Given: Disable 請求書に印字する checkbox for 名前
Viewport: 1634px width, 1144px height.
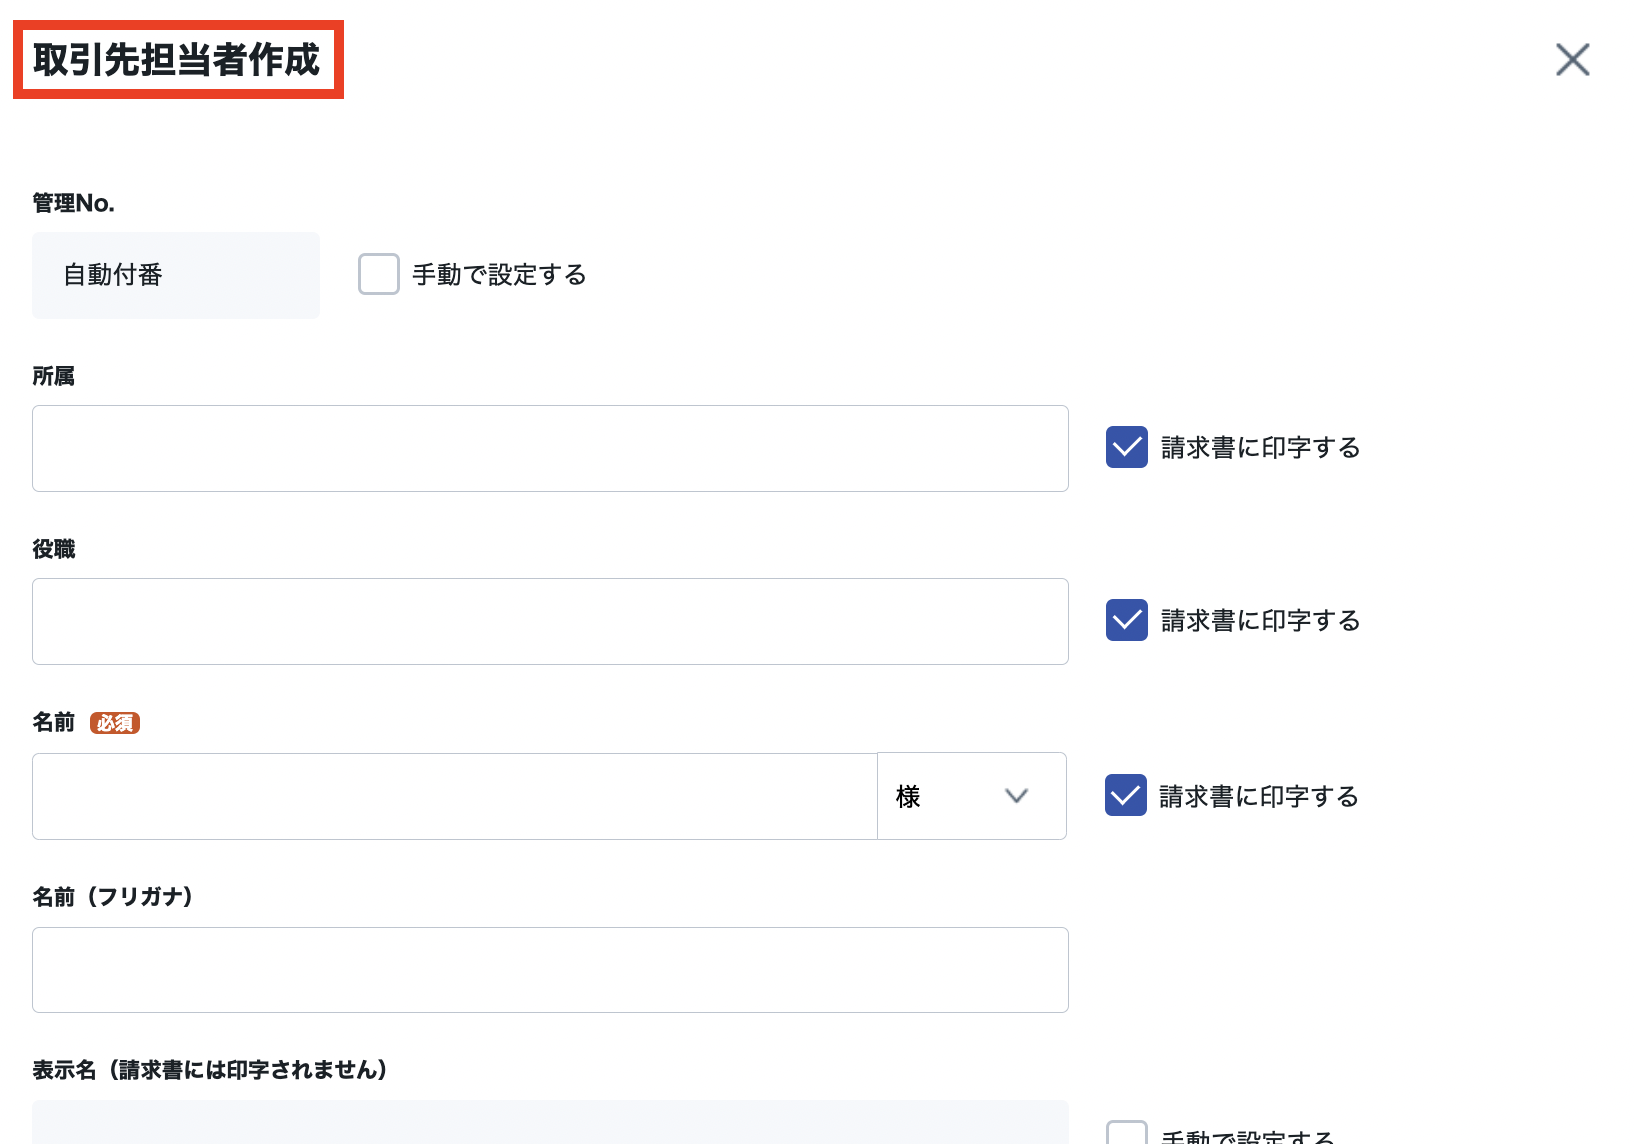Looking at the screenshot, I should tap(1126, 795).
